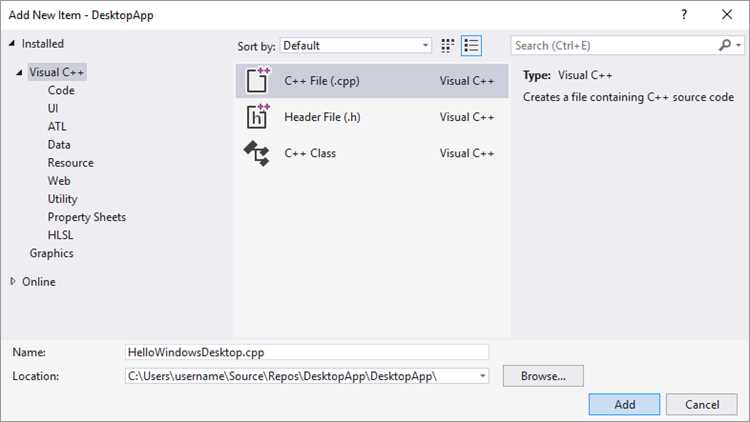Select the Utility category
The height and width of the screenshot is (422, 750).
click(x=62, y=199)
